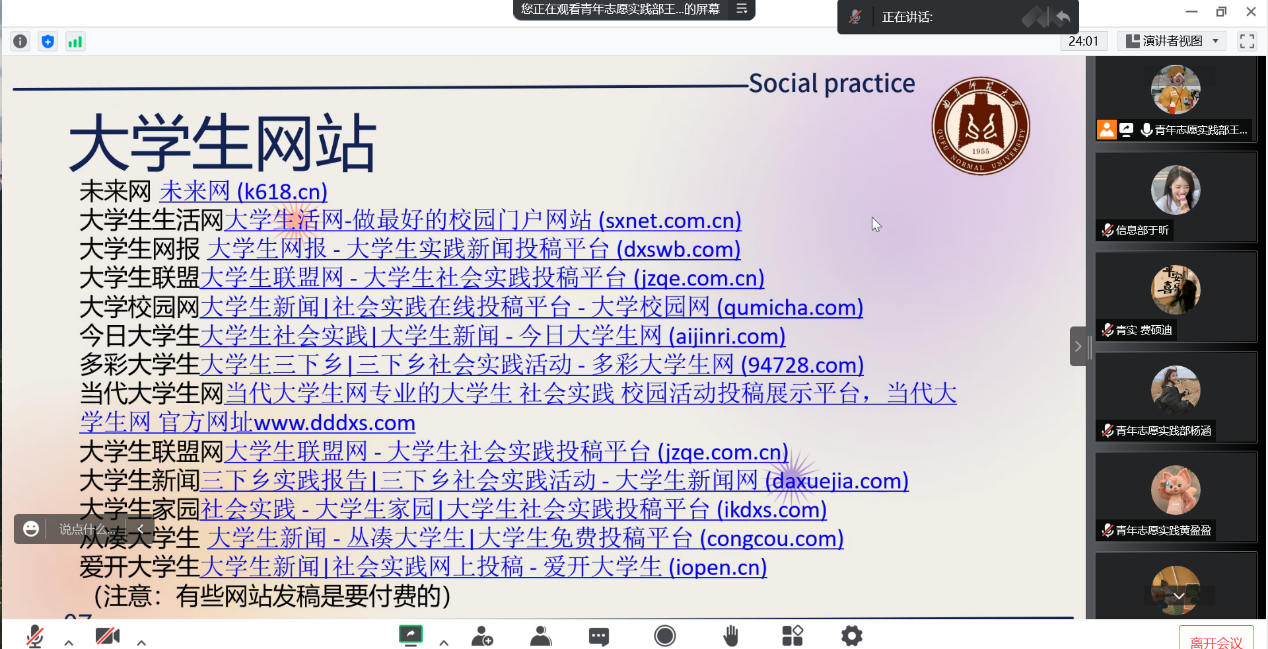Open the screen-share banner menu icon
The height and width of the screenshot is (649, 1268).
(x=741, y=9)
